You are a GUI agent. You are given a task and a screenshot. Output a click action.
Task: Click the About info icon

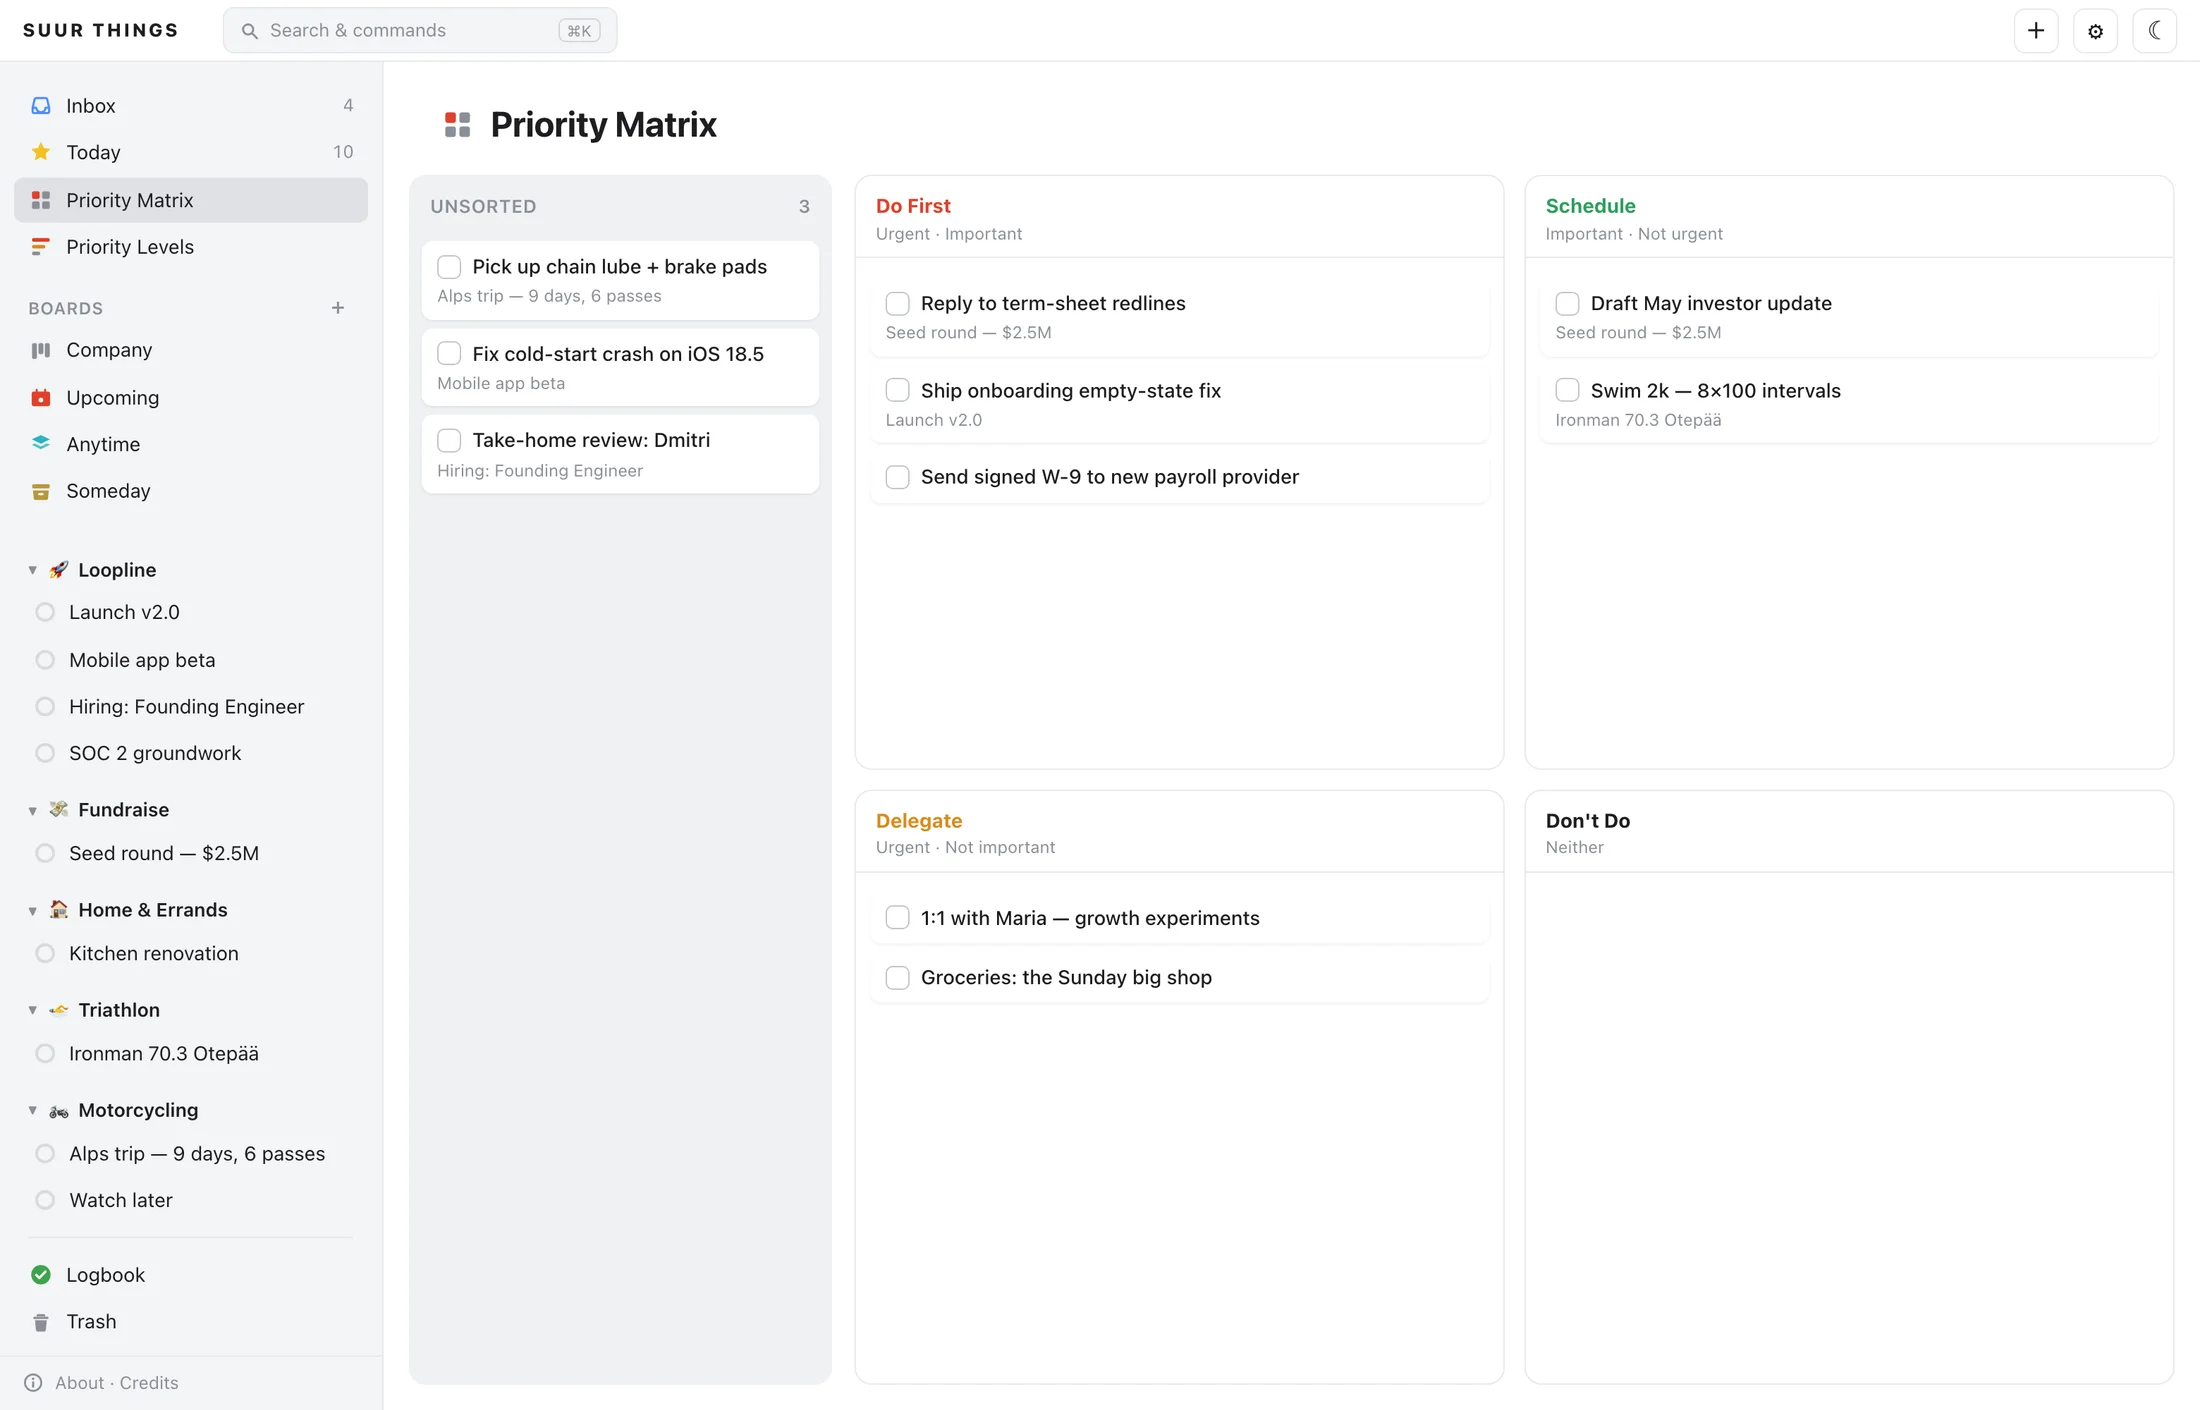[x=33, y=1383]
